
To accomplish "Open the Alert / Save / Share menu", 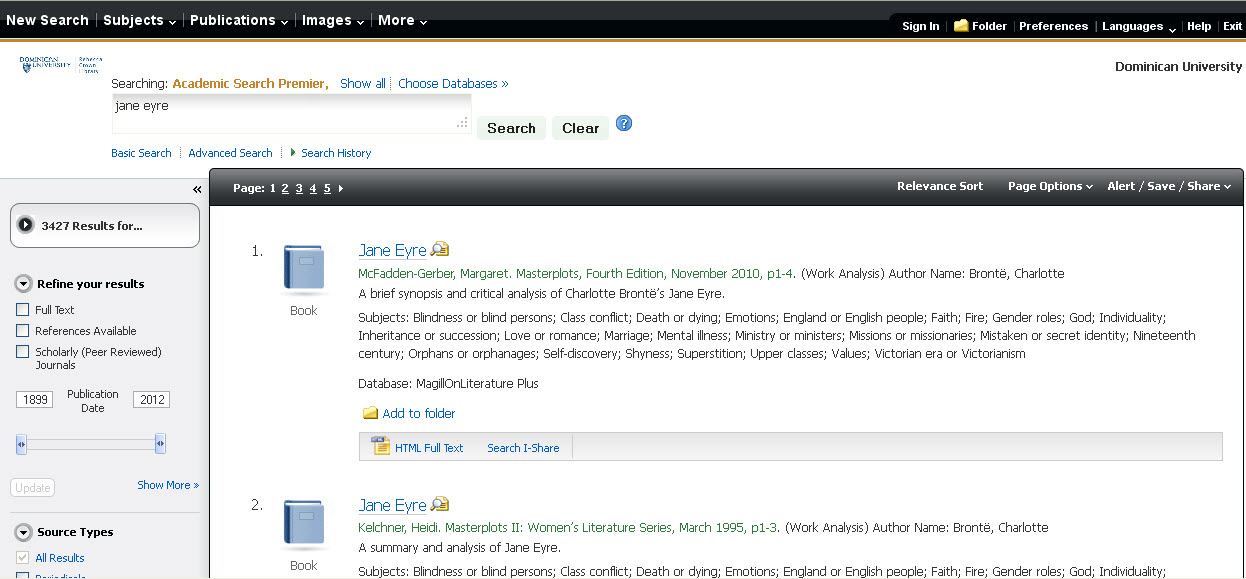I will pyautogui.click(x=1169, y=186).
